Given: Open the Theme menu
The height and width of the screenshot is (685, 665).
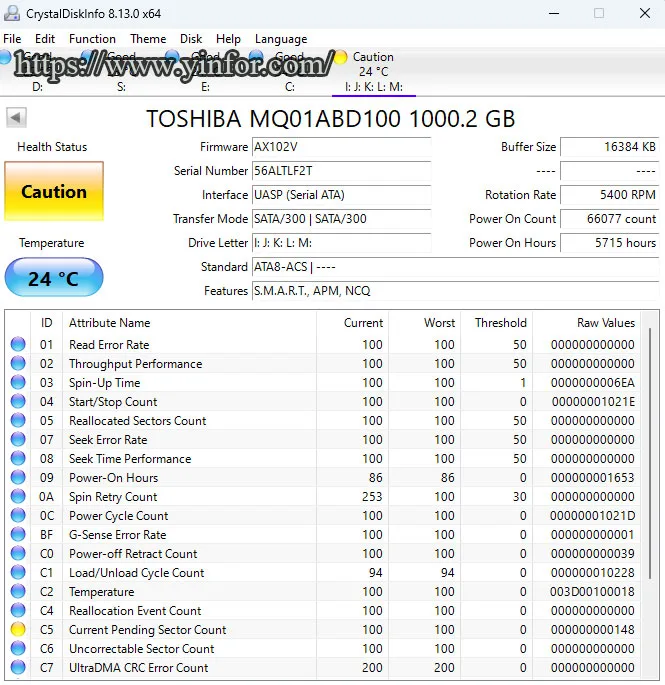Looking at the screenshot, I should click(x=148, y=39).
